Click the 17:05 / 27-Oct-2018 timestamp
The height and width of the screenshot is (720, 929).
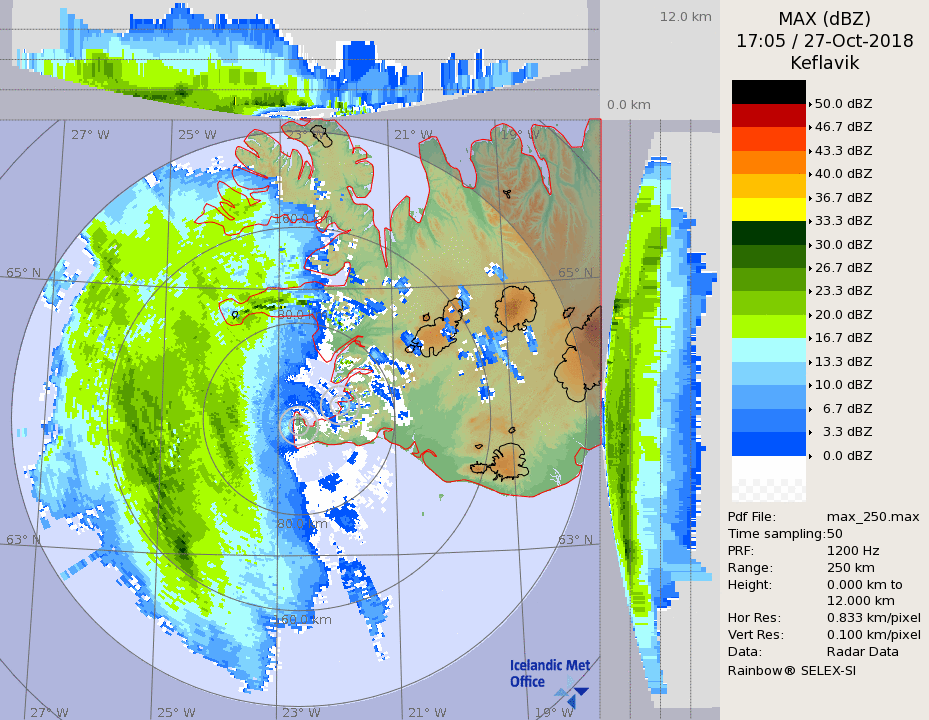(x=824, y=41)
